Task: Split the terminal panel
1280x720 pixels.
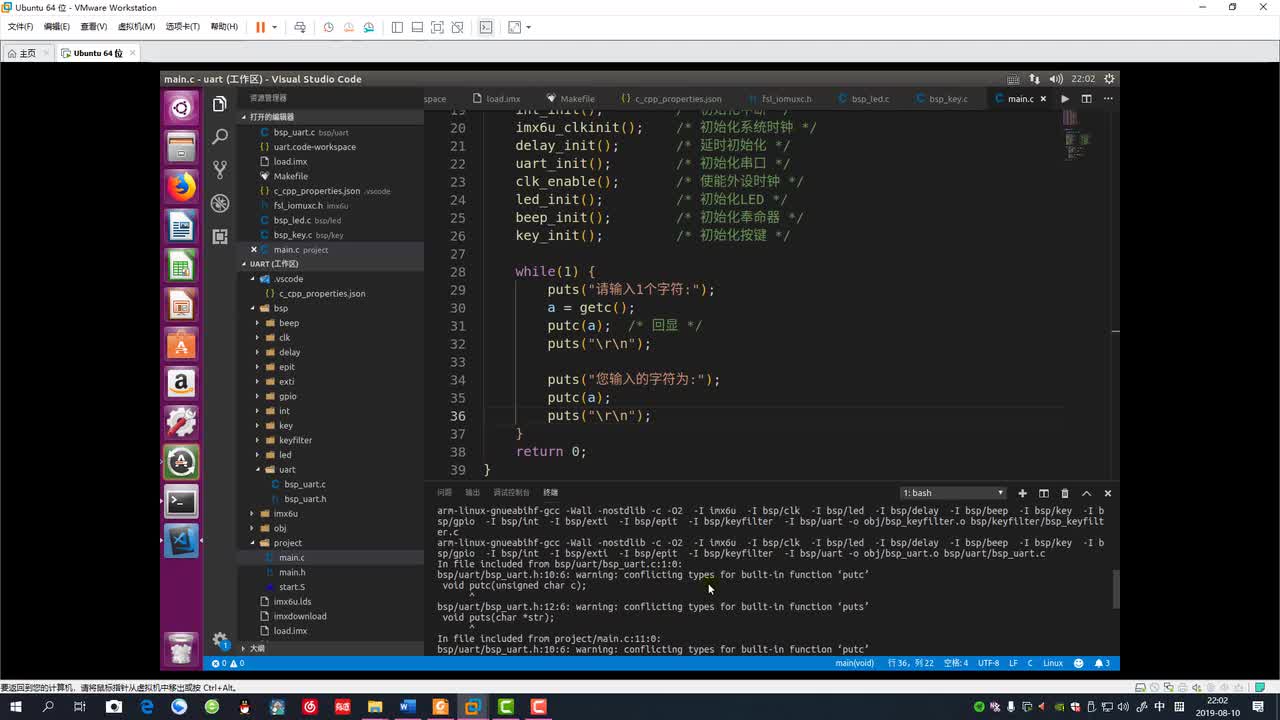Action: click(1043, 493)
